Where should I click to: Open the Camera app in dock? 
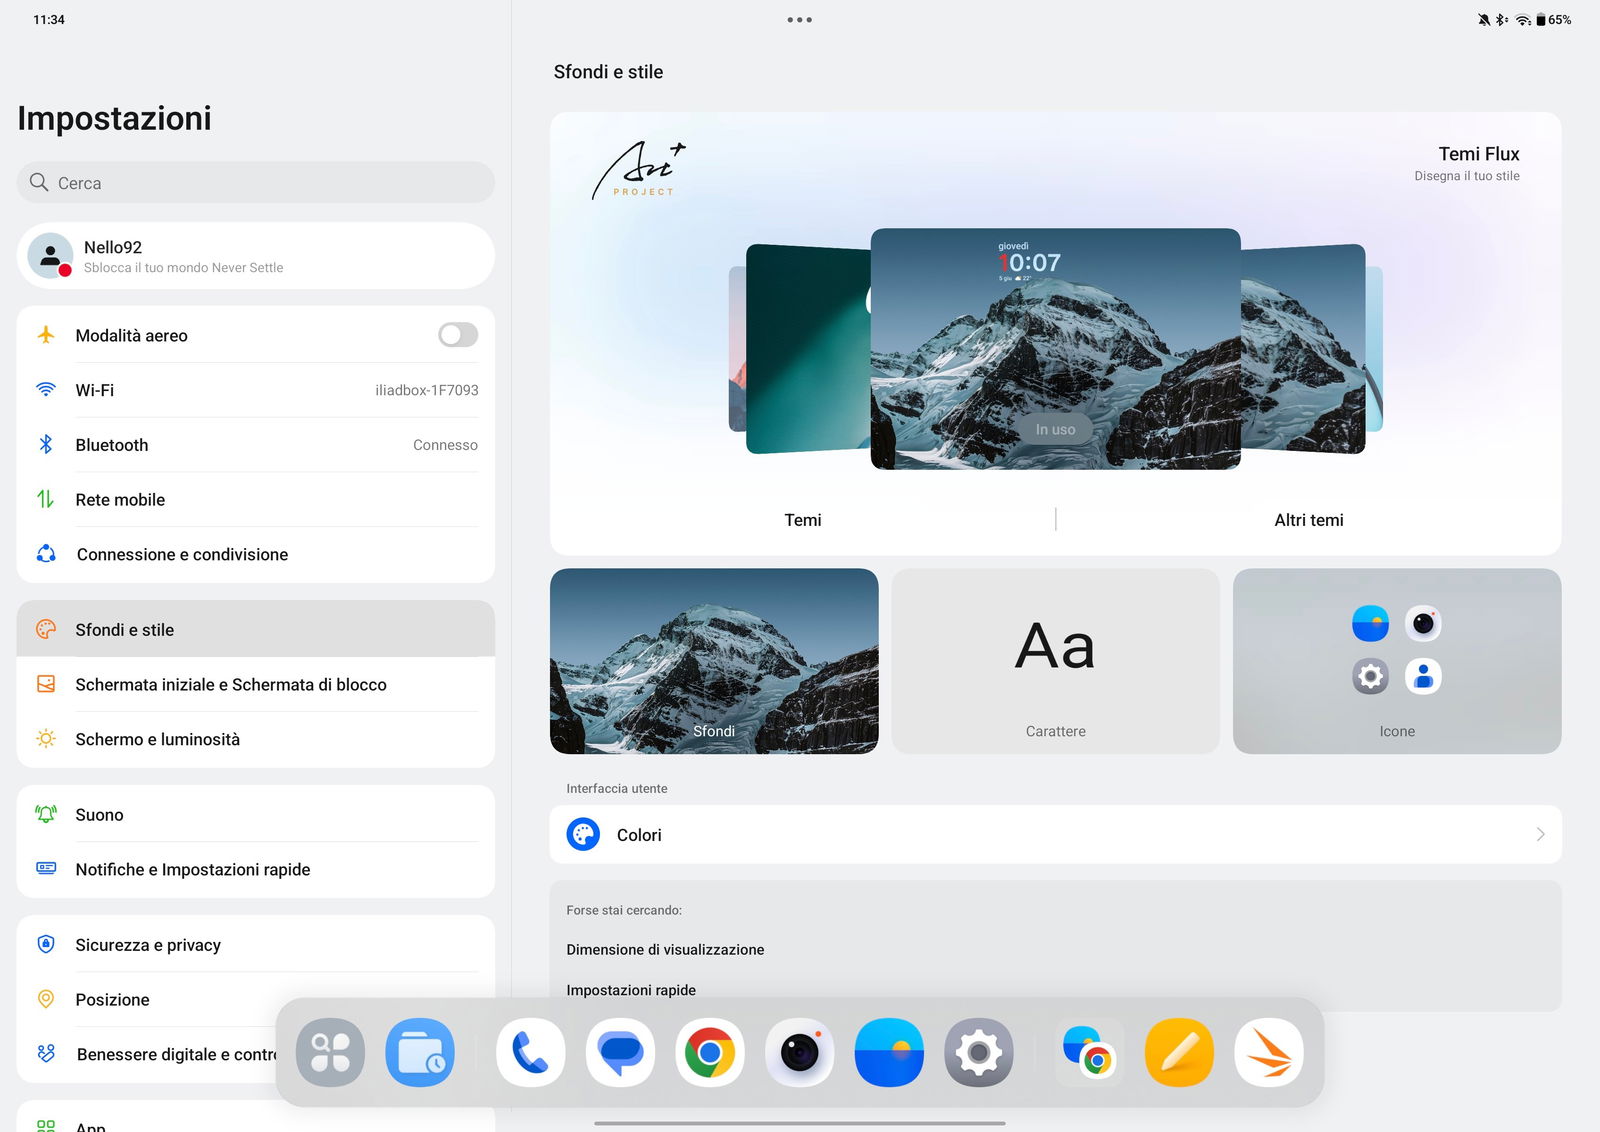[800, 1053]
